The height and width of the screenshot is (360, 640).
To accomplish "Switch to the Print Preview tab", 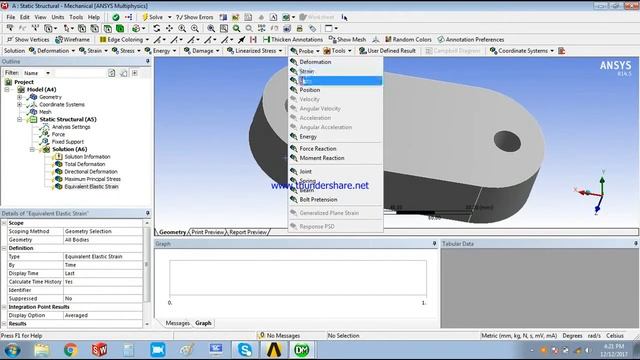I will point(207,232).
